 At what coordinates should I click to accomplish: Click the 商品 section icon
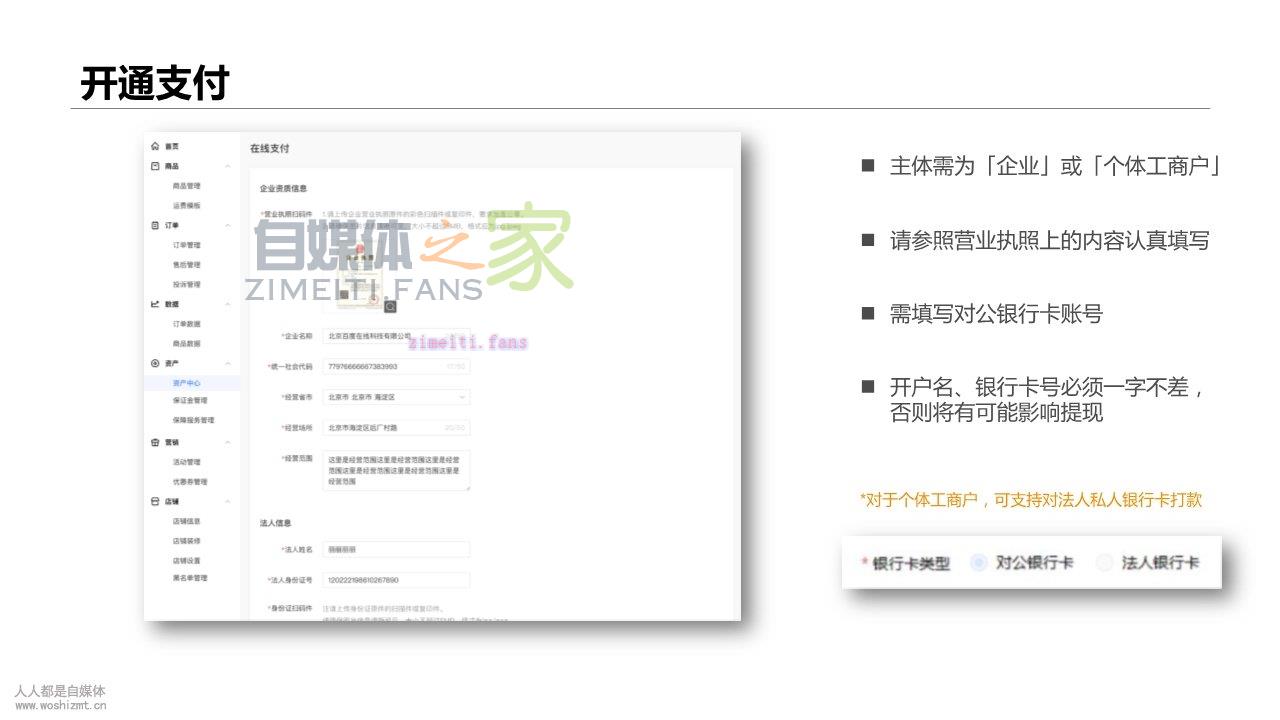tap(155, 166)
